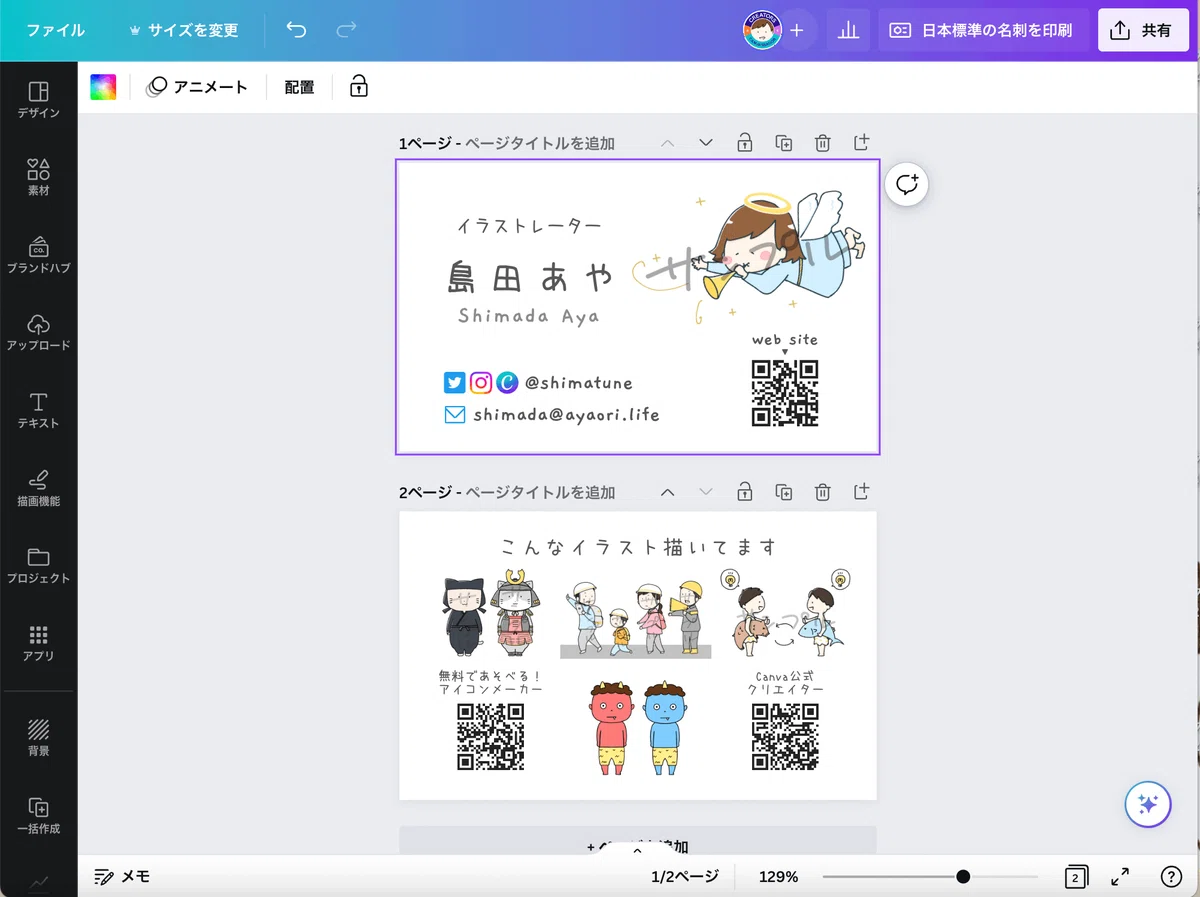1200x897 pixels.
Task: Open the 129% zoom level menu
Action: (x=778, y=877)
